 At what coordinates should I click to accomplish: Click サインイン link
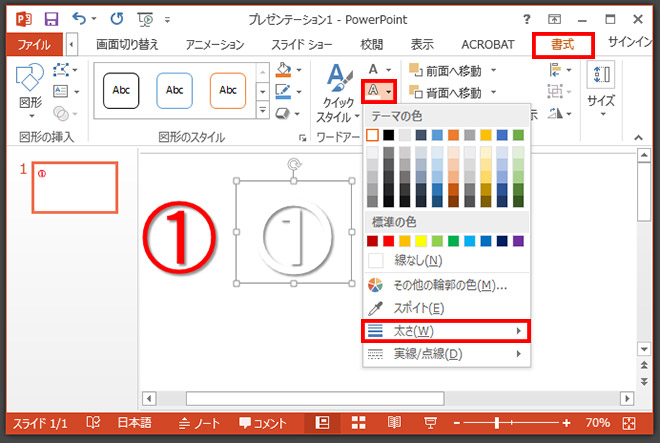click(x=630, y=42)
